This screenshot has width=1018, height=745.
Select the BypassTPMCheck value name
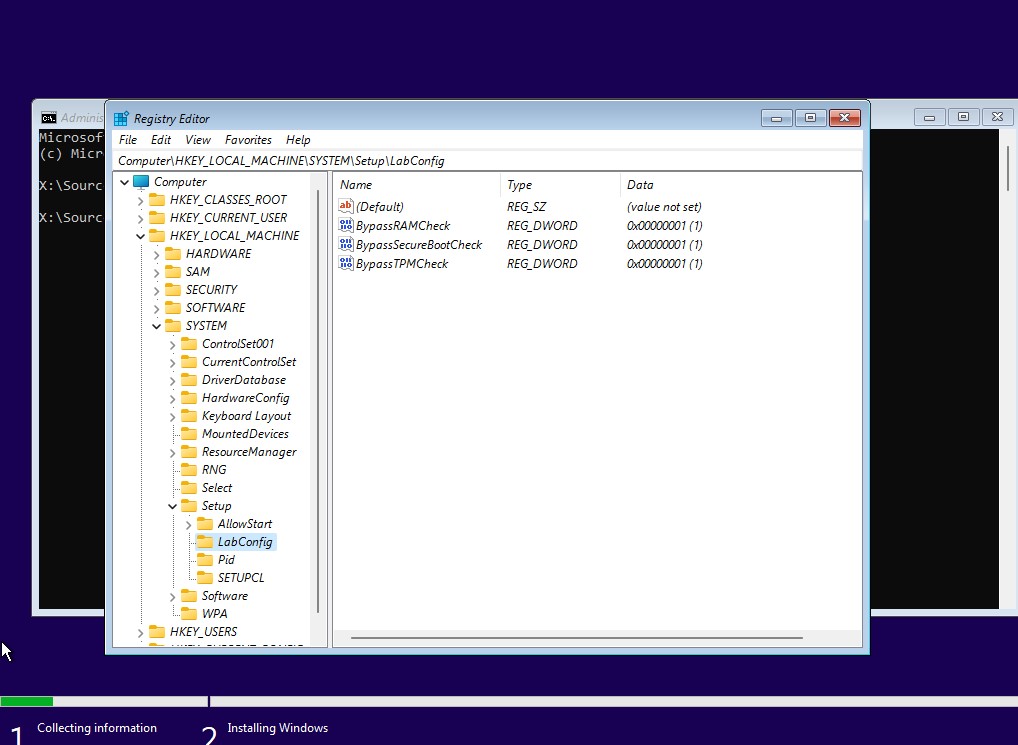tap(402, 263)
